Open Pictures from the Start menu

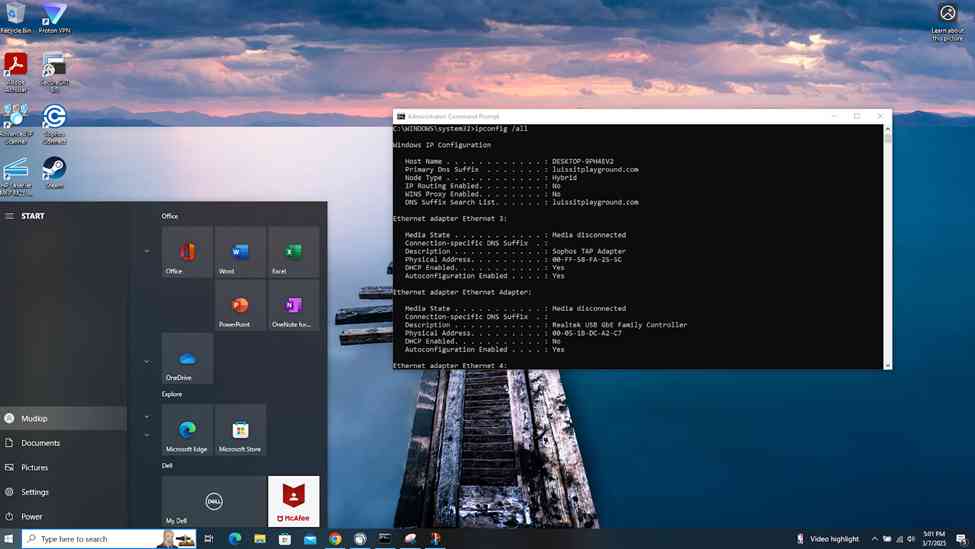point(63,467)
